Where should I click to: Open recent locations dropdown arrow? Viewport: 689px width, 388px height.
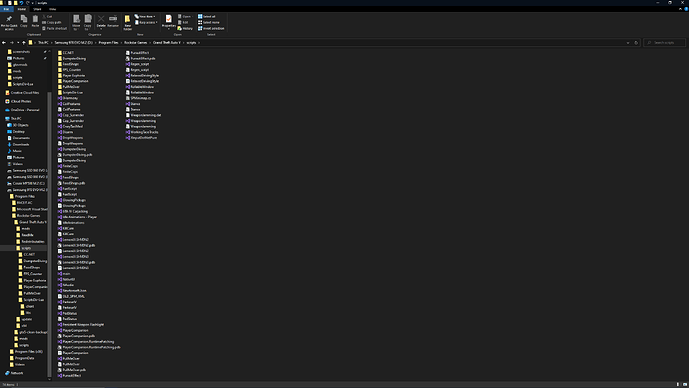click(x=18, y=43)
